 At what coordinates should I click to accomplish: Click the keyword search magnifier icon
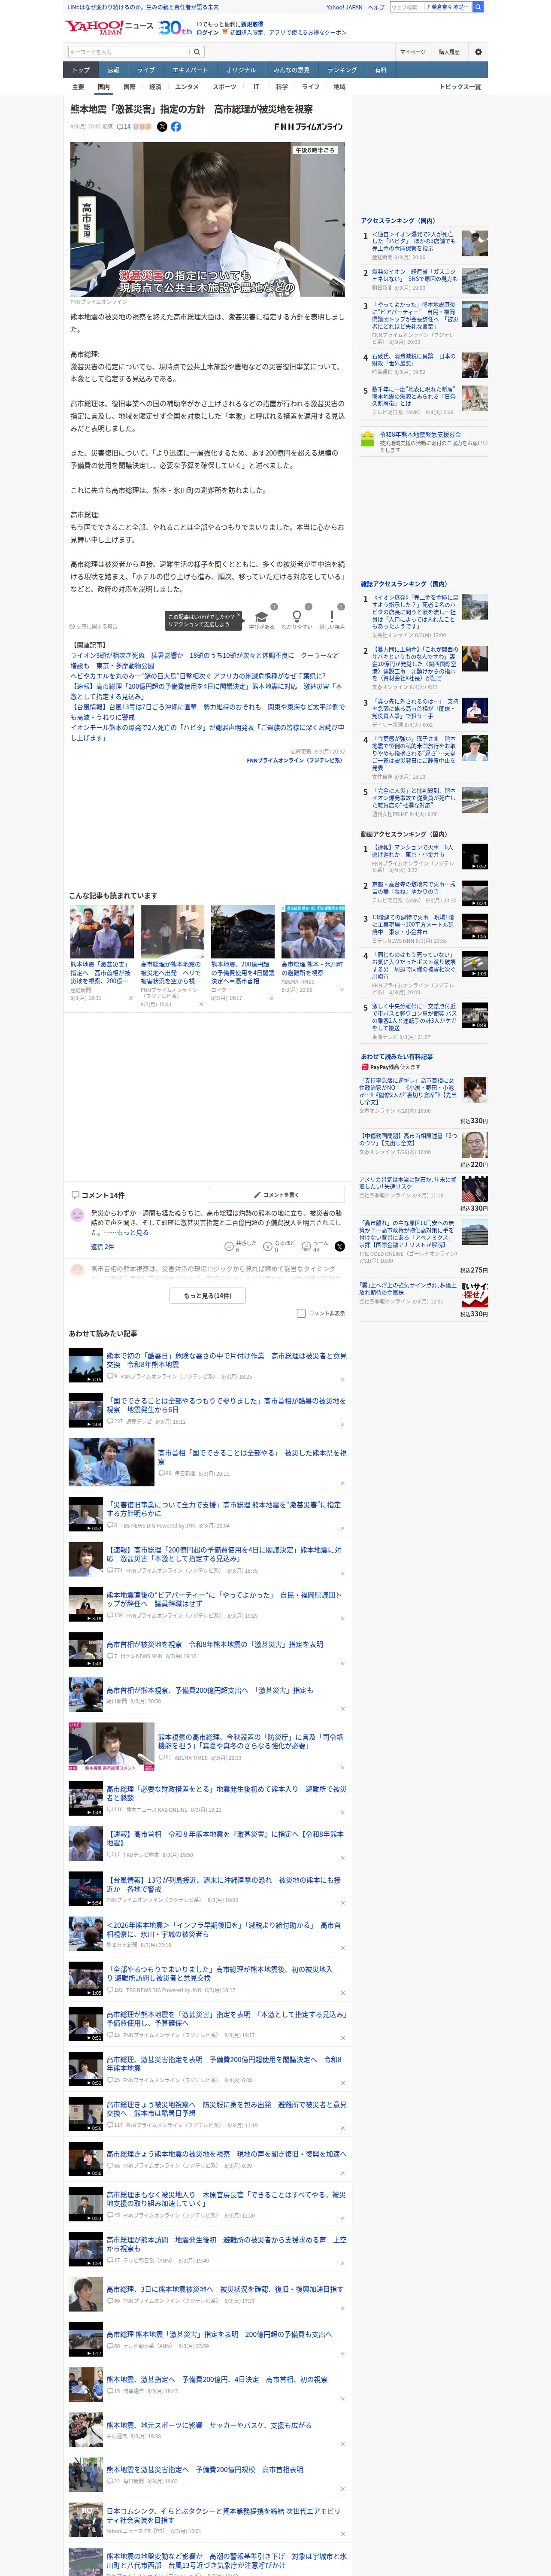(197, 52)
